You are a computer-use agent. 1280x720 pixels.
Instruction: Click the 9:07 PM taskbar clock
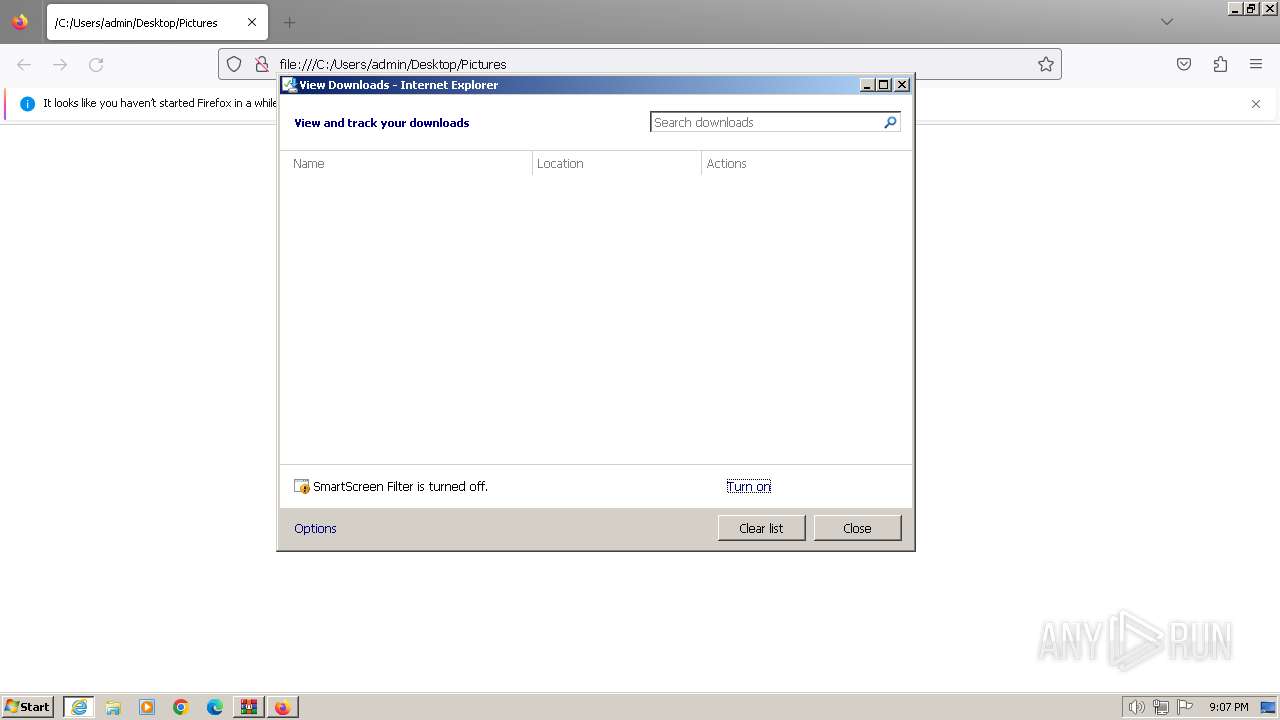[x=1228, y=707]
